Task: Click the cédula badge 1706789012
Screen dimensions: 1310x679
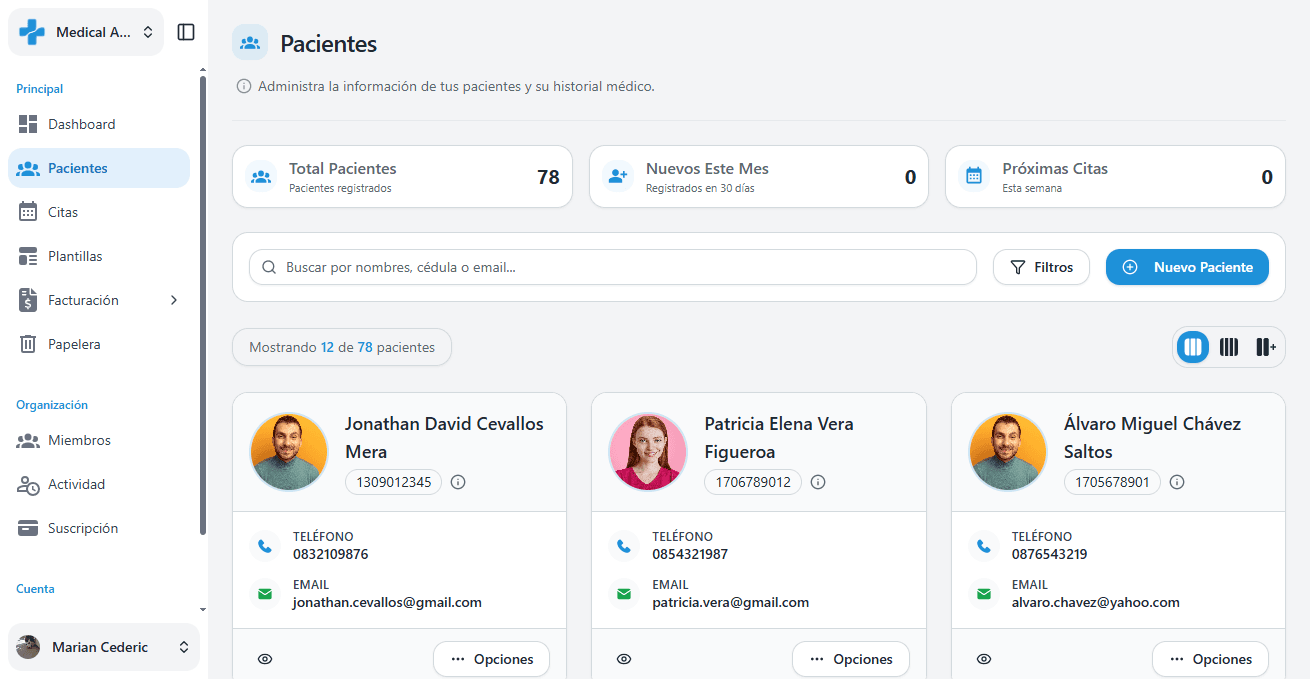Action: 752,482
